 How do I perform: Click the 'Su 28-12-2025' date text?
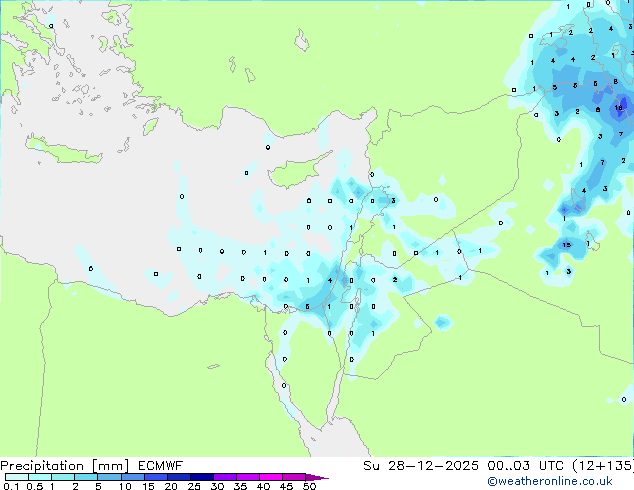point(421,466)
